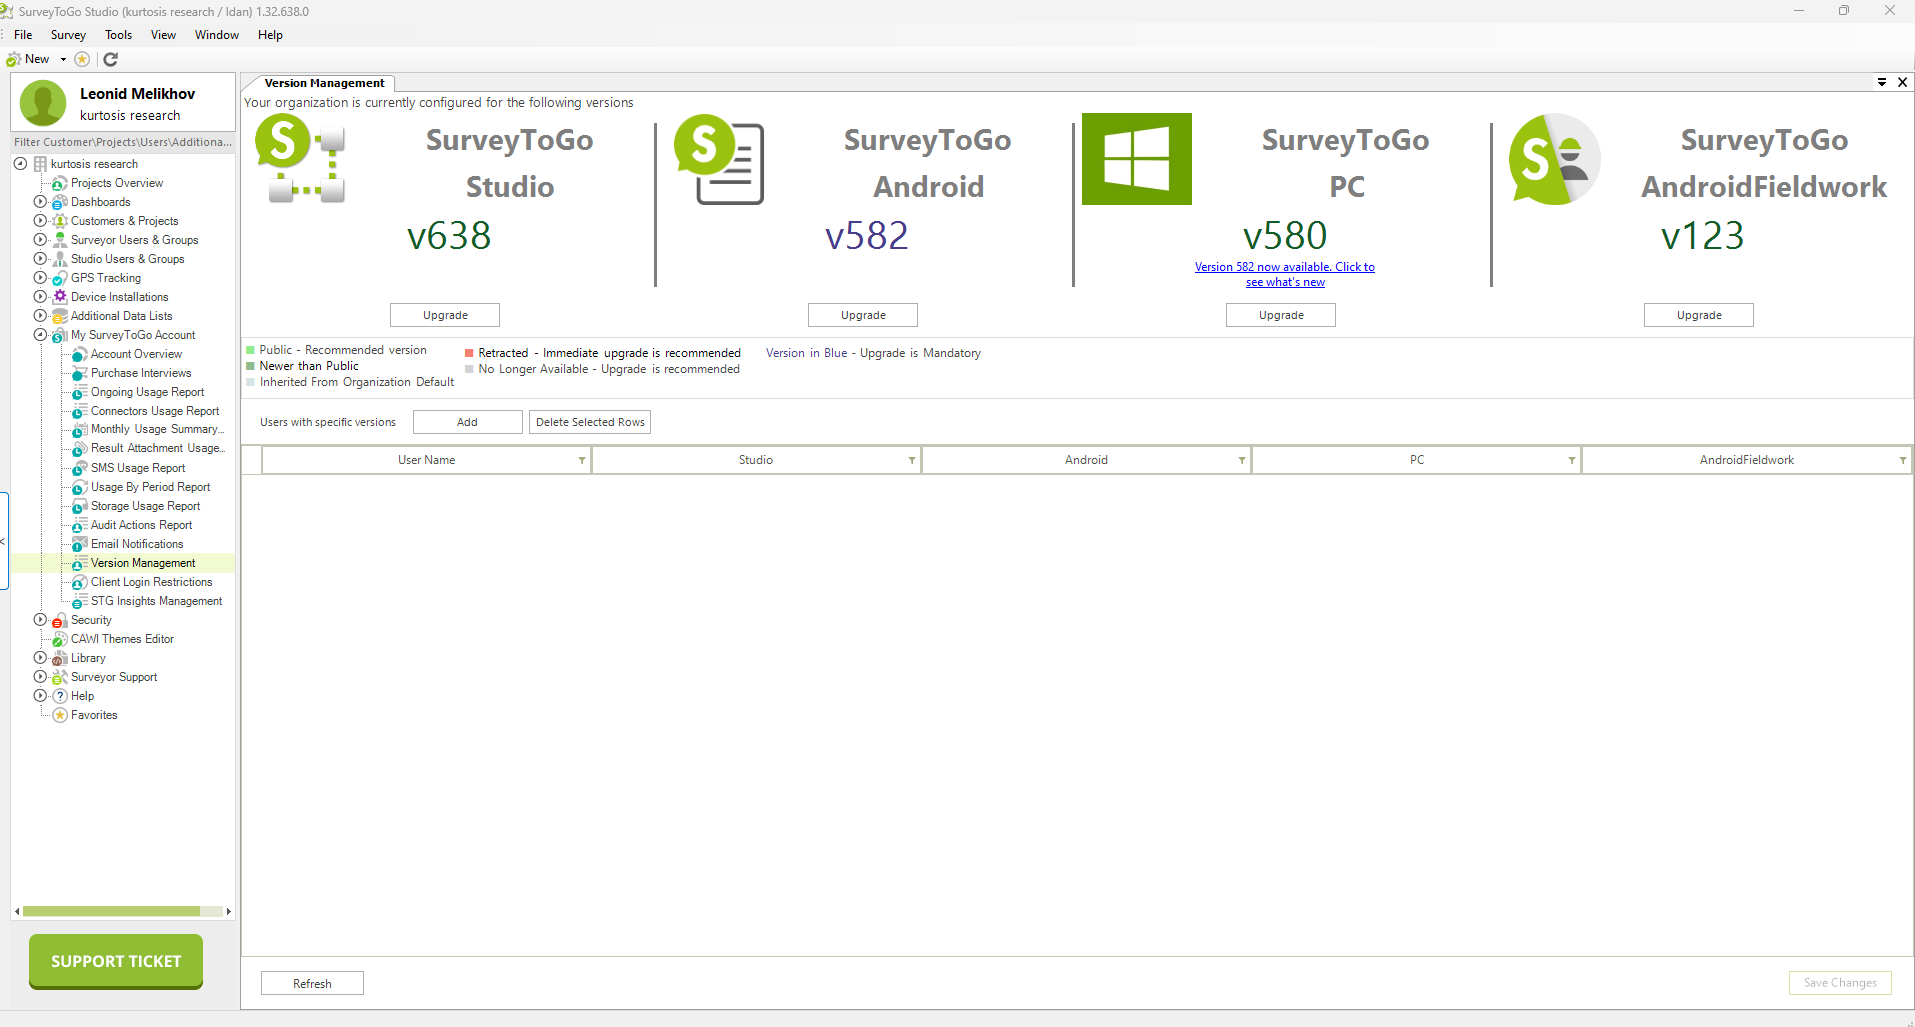This screenshot has width=1915, height=1027.
Task: Click Delete Selected Rows button
Action: (590, 422)
